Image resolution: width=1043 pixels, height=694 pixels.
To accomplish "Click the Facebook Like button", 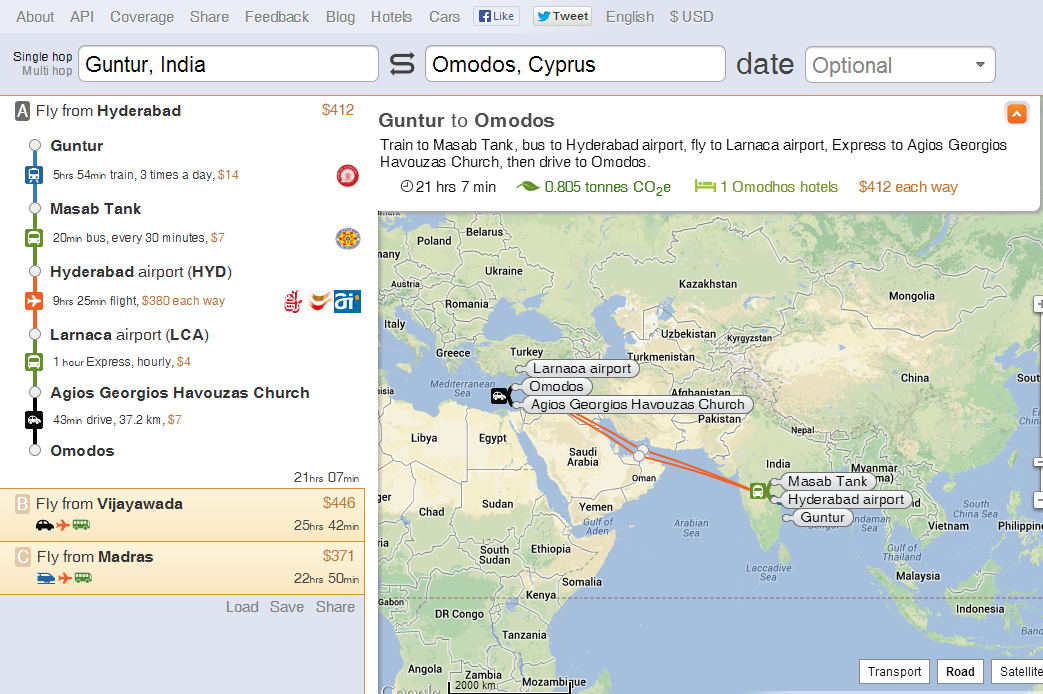I will click(497, 16).
